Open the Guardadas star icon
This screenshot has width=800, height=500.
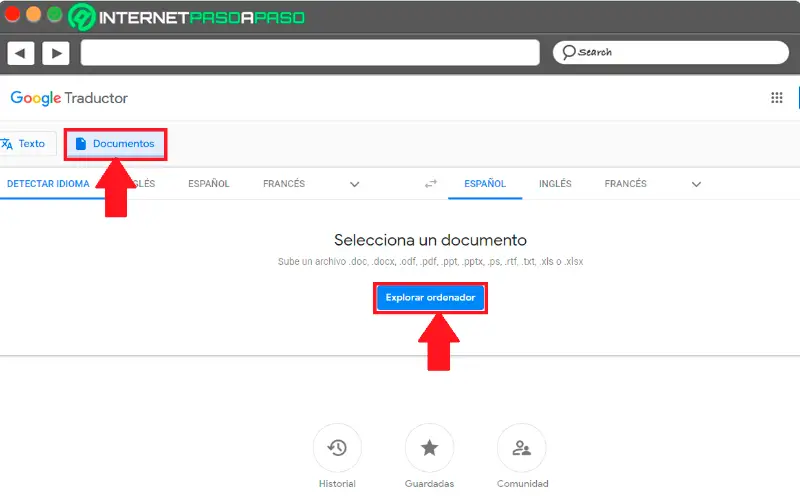coord(430,448)
